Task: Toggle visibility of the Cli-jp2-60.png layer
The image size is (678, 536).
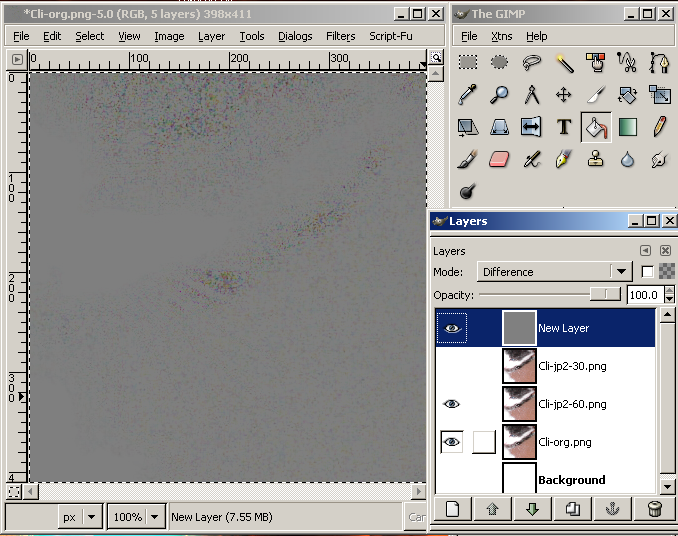Action: [x=452, y=404]
